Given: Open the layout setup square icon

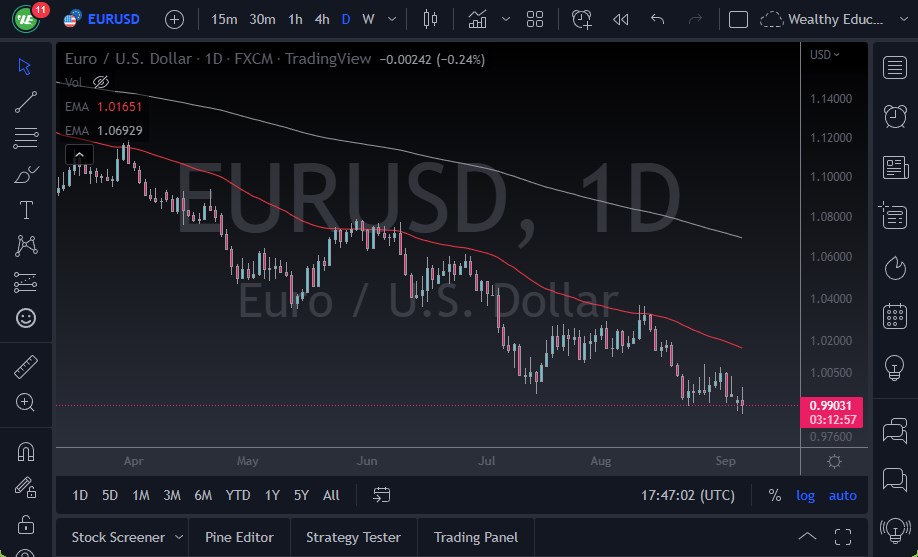Looking at the screenshot, I should 738,19.
